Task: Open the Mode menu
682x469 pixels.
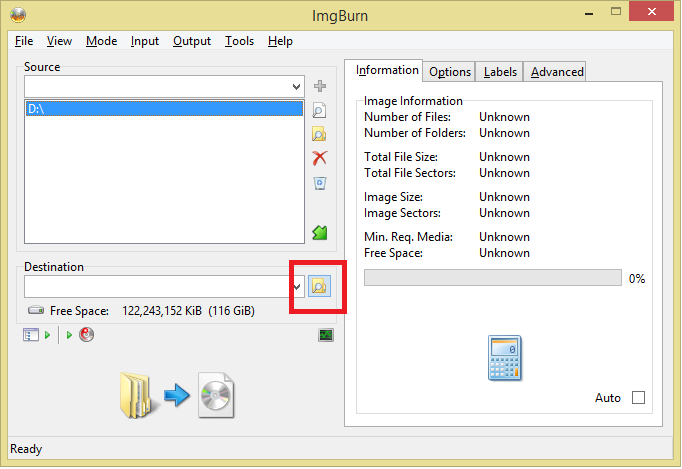Action: click(101, 41)
